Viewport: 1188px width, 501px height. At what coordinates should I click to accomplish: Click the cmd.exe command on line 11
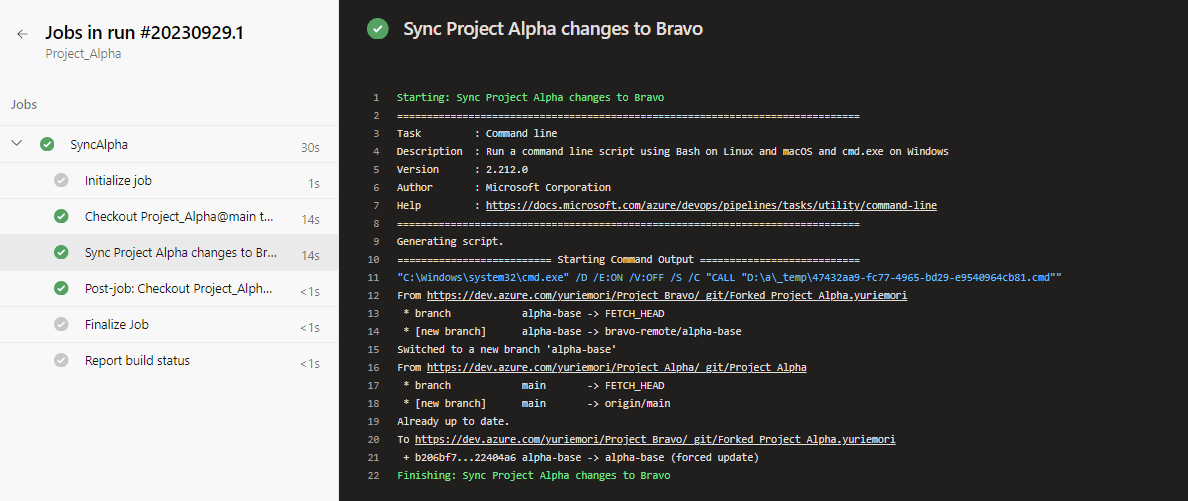coord(729,277)
